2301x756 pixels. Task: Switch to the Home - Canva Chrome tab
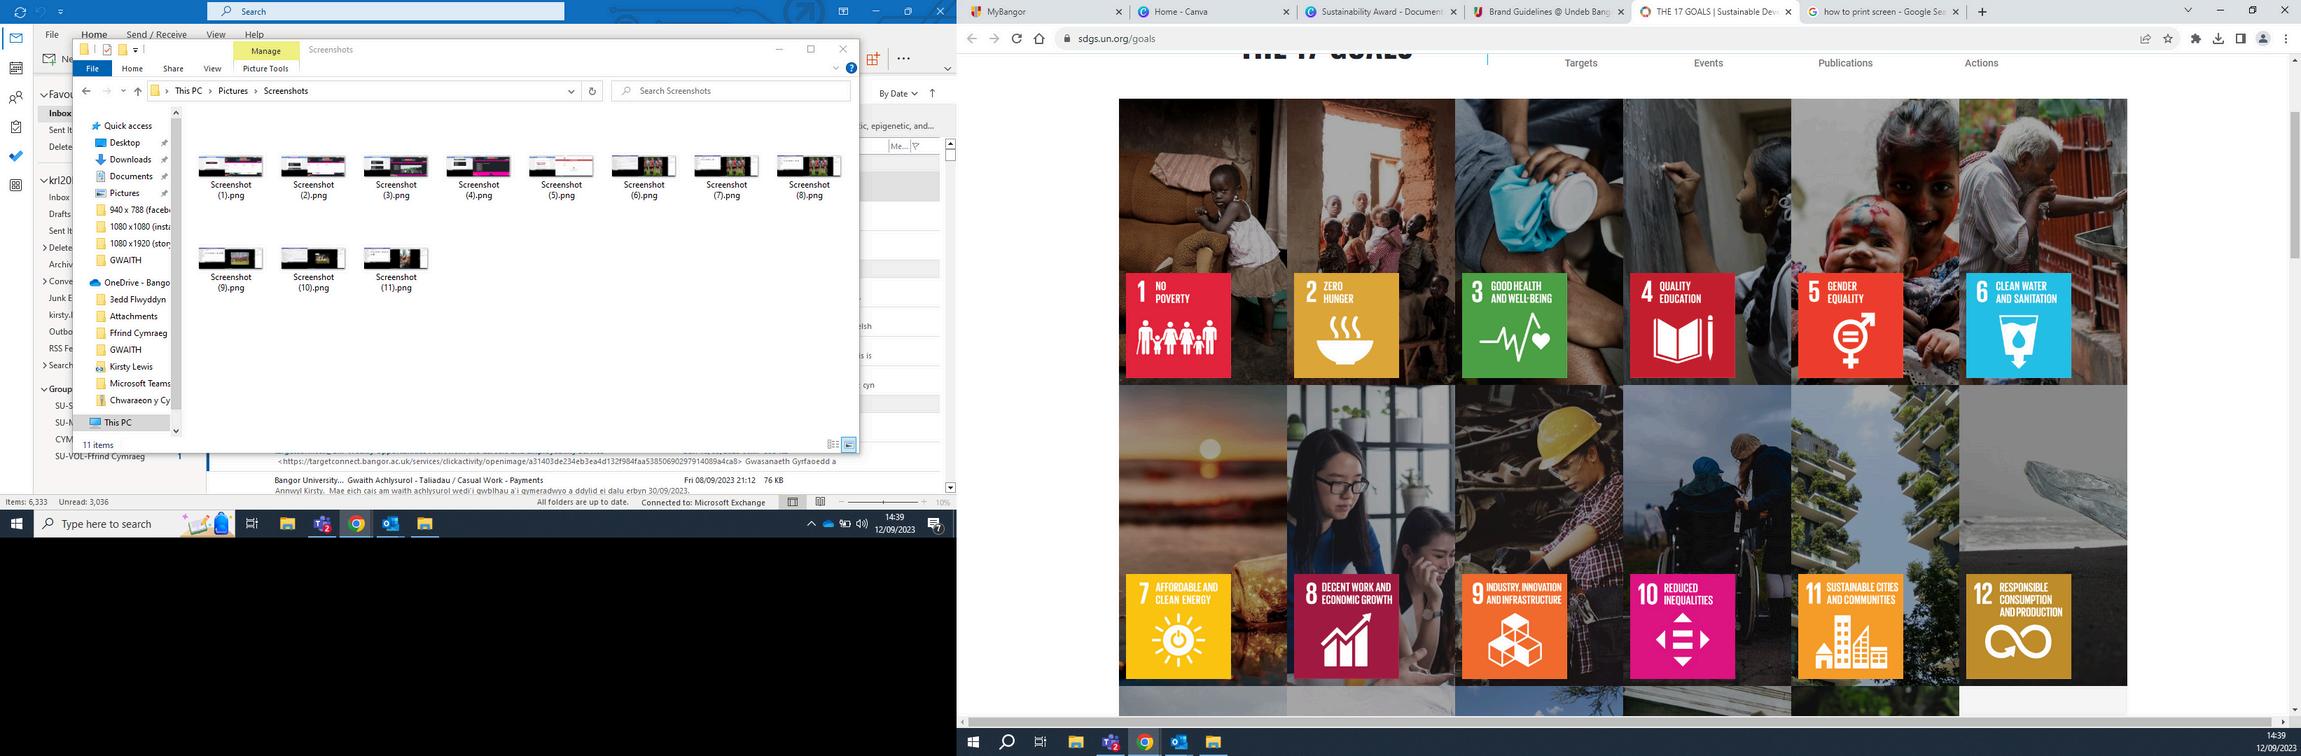(1213, 12)
